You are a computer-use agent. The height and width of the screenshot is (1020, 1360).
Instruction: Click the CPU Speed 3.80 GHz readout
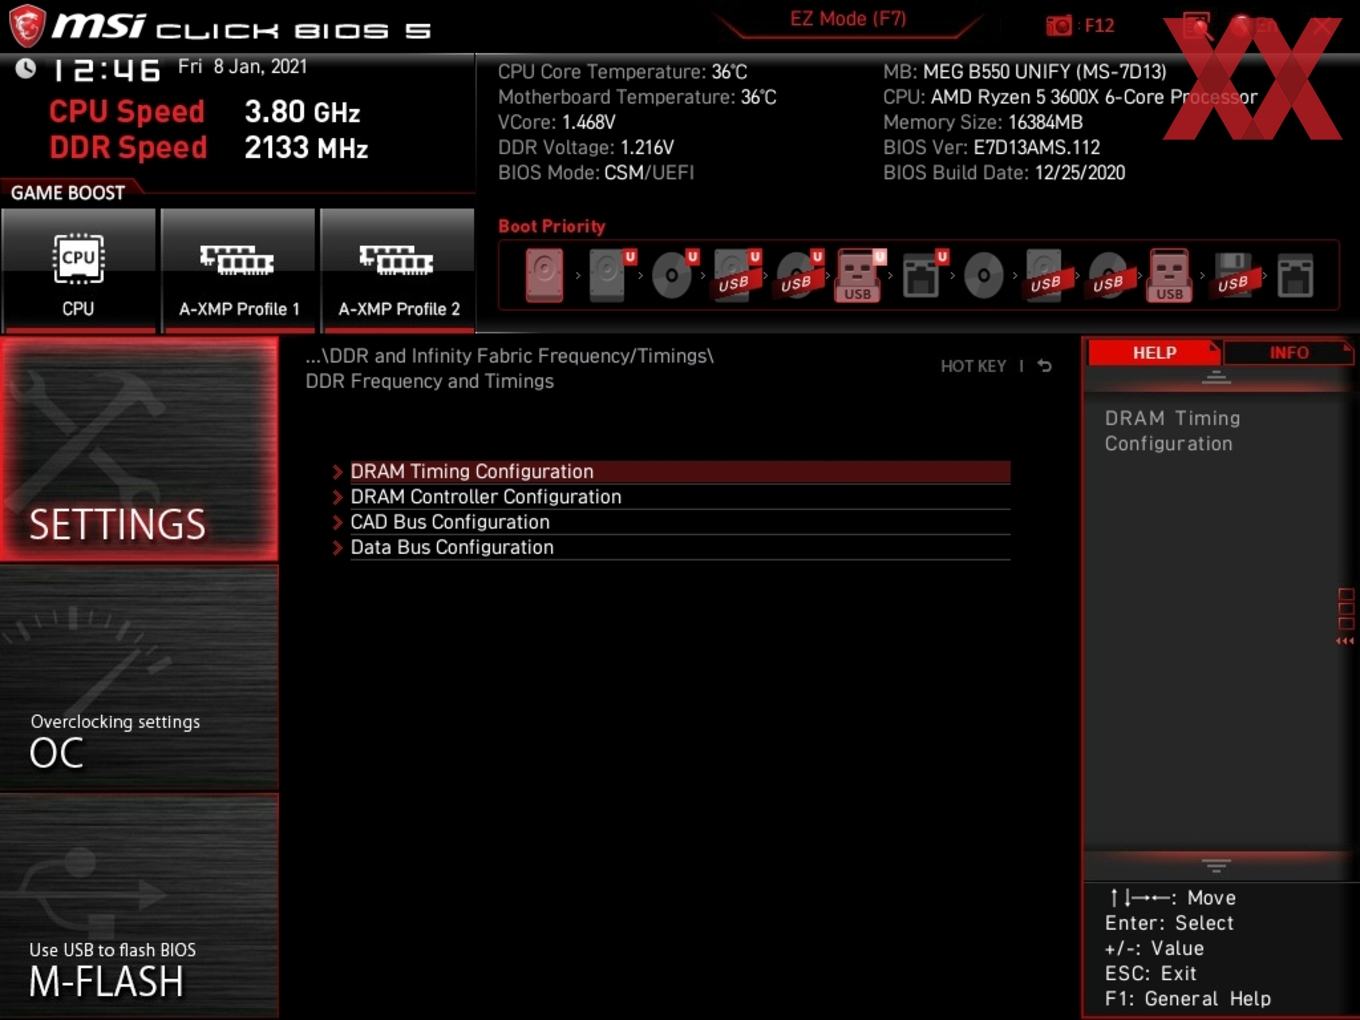tap(205, 111)
